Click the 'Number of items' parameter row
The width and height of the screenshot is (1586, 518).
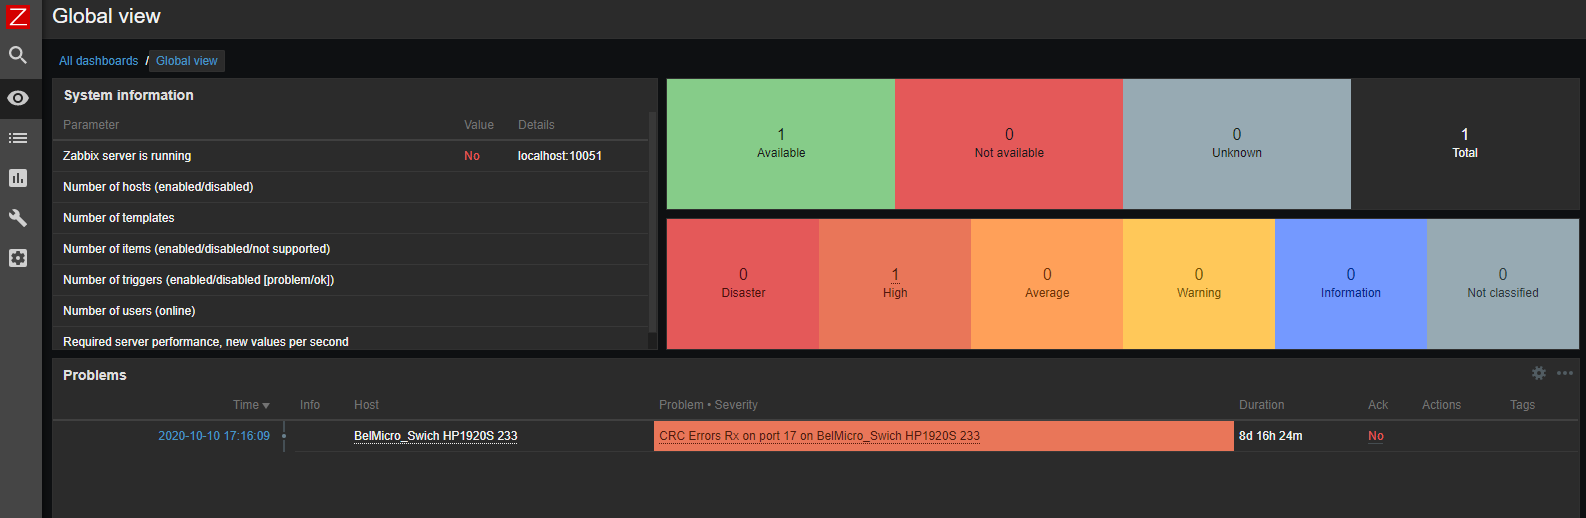coord(351,249)
